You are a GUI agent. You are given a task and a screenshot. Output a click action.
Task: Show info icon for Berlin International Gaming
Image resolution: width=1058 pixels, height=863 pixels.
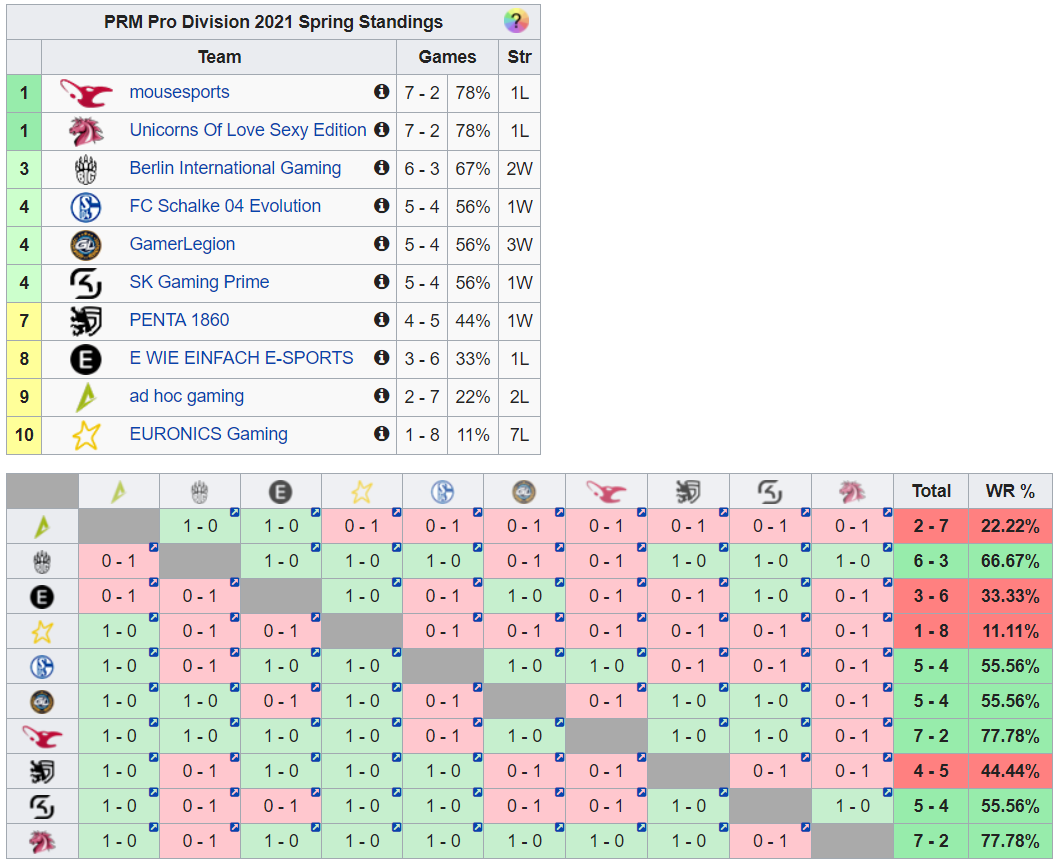tap(381, 168)
